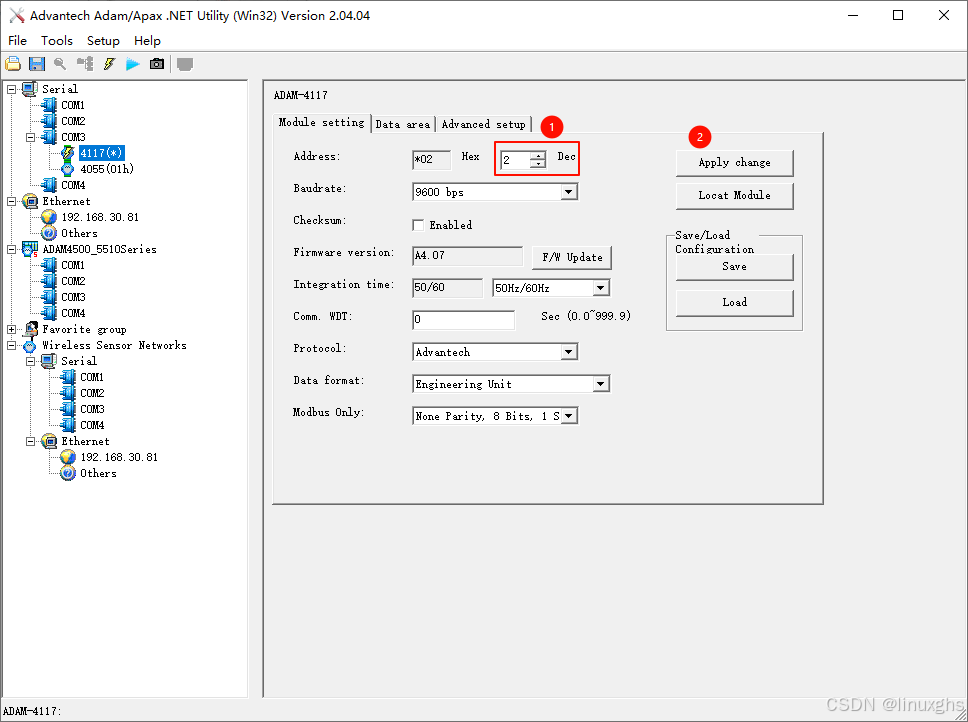This screenshot has width=968, height=722.
Task: Click the Comm. WDT input field
Action: [x=463, y=320]
